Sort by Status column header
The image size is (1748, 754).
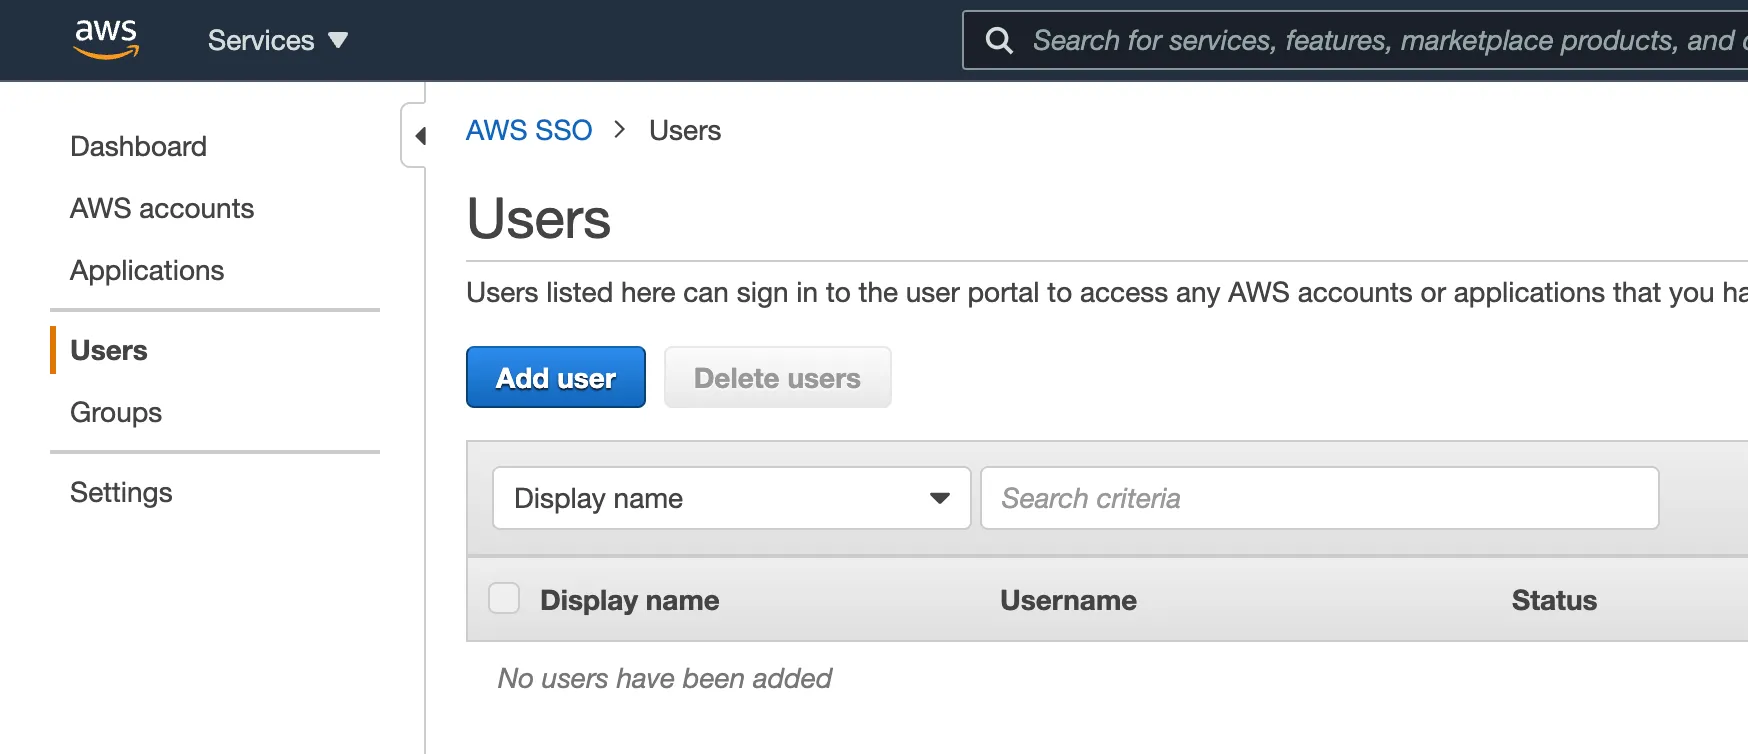pyautogui.click(x=1554, y=600)
